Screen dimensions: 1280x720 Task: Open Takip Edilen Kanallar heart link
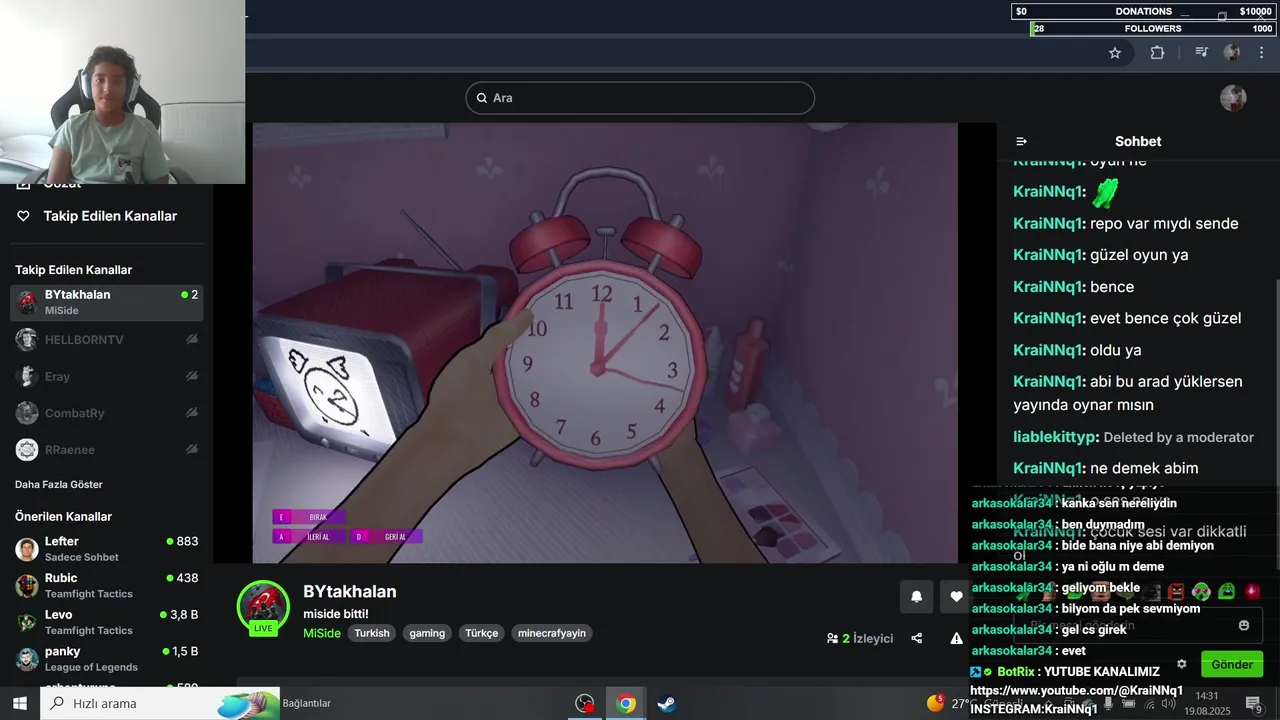(97, 216)
